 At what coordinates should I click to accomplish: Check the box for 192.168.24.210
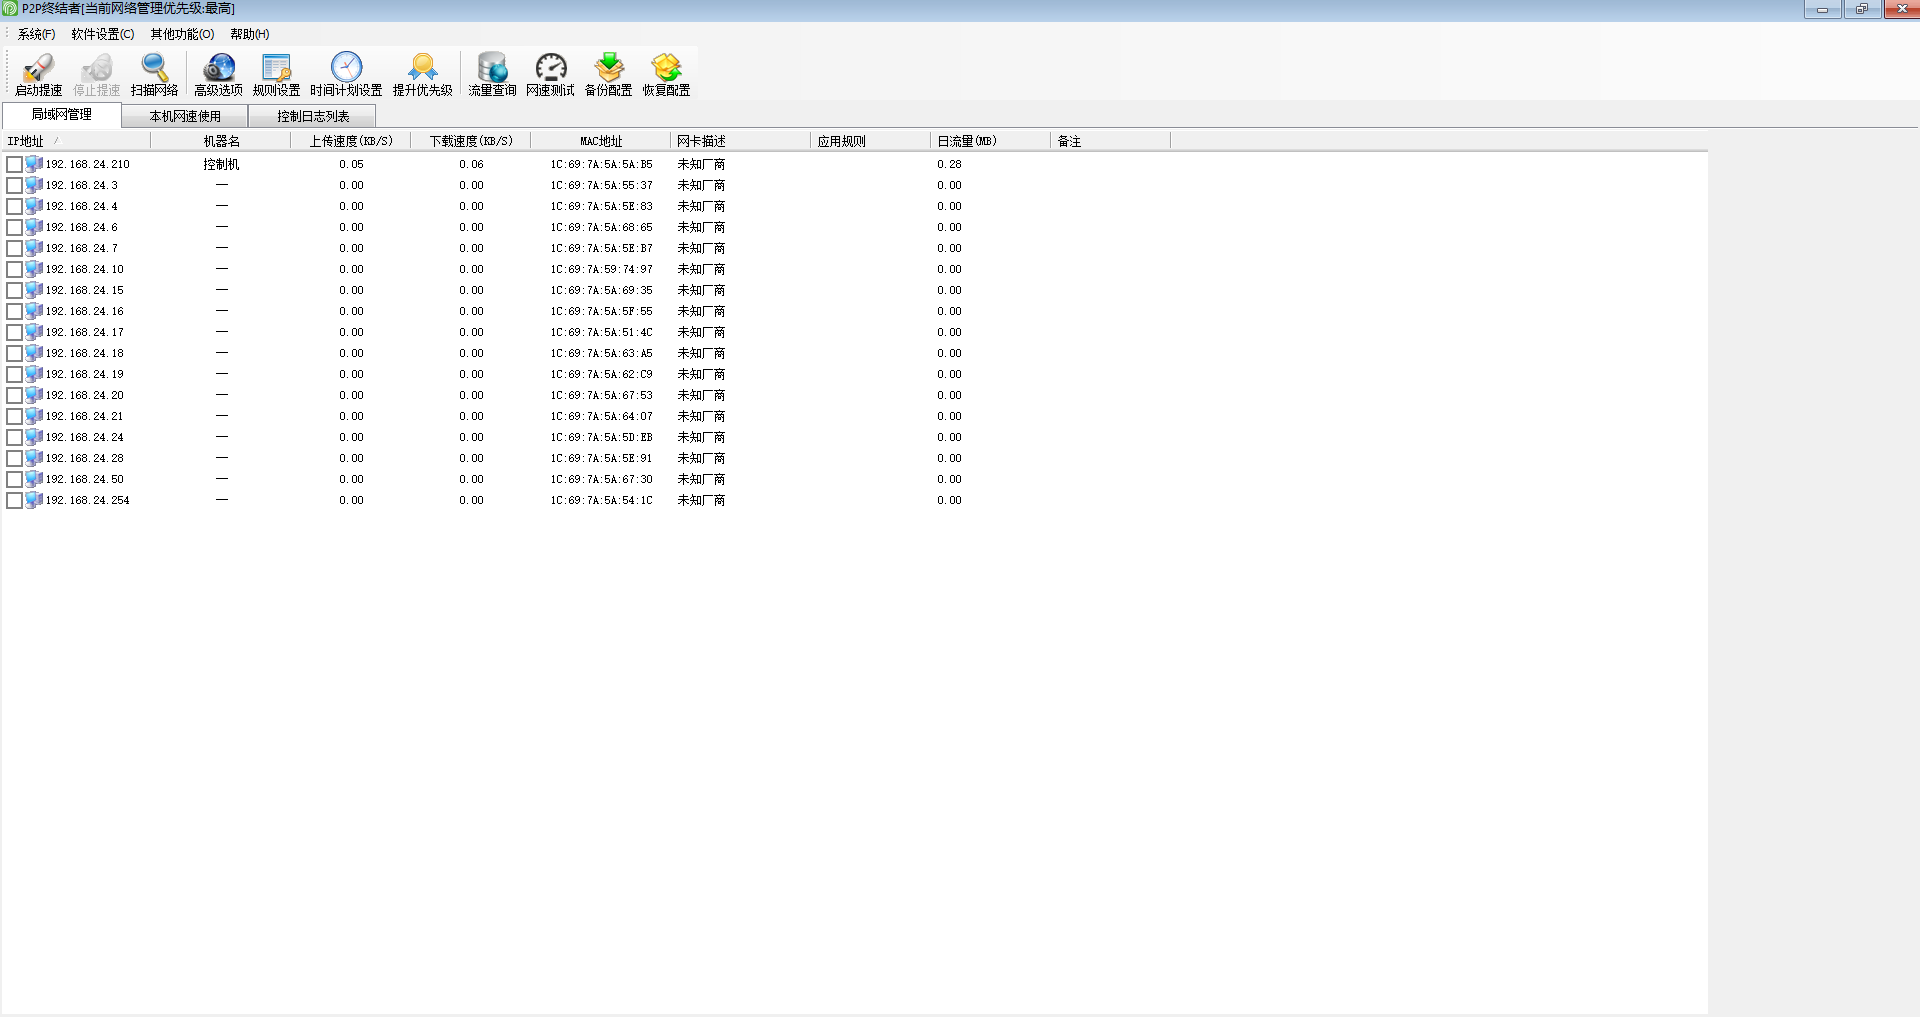pyautogui.click(x=14, y=164)
